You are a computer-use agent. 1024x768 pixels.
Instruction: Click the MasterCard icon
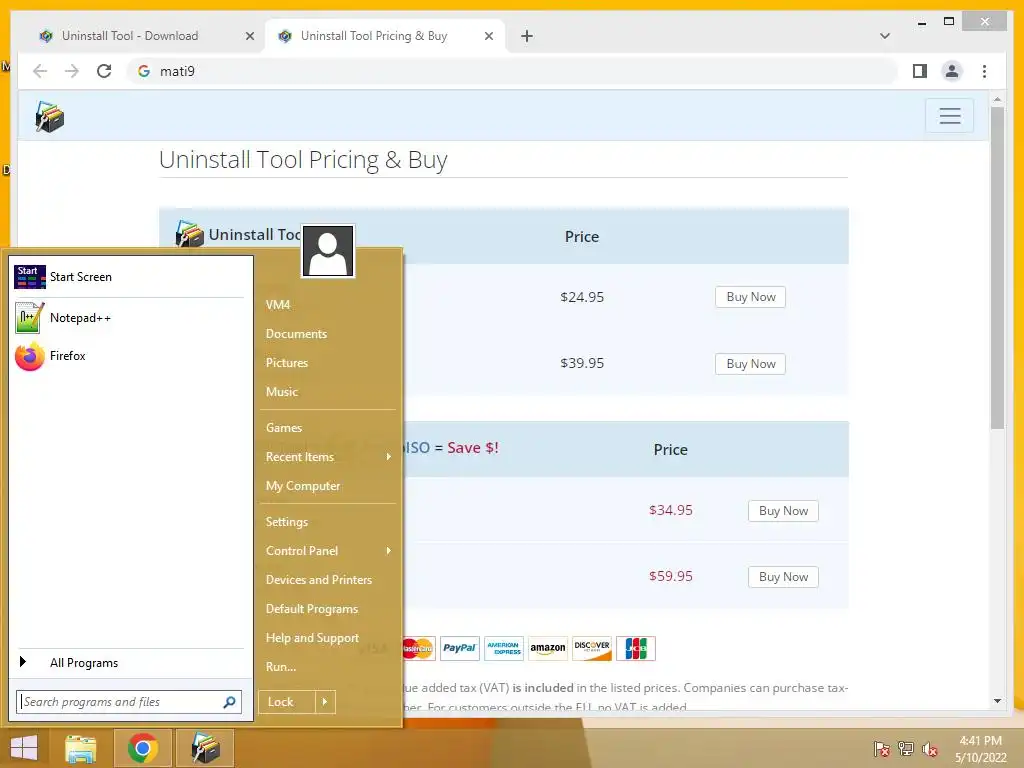coord(419,648)
